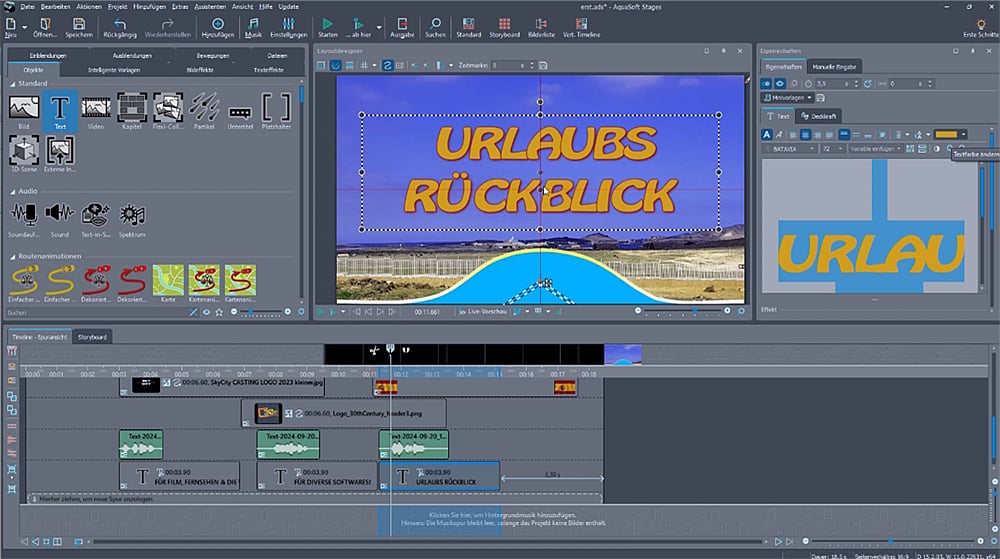Switch to the Storyboard tab

tap(93, 336)
